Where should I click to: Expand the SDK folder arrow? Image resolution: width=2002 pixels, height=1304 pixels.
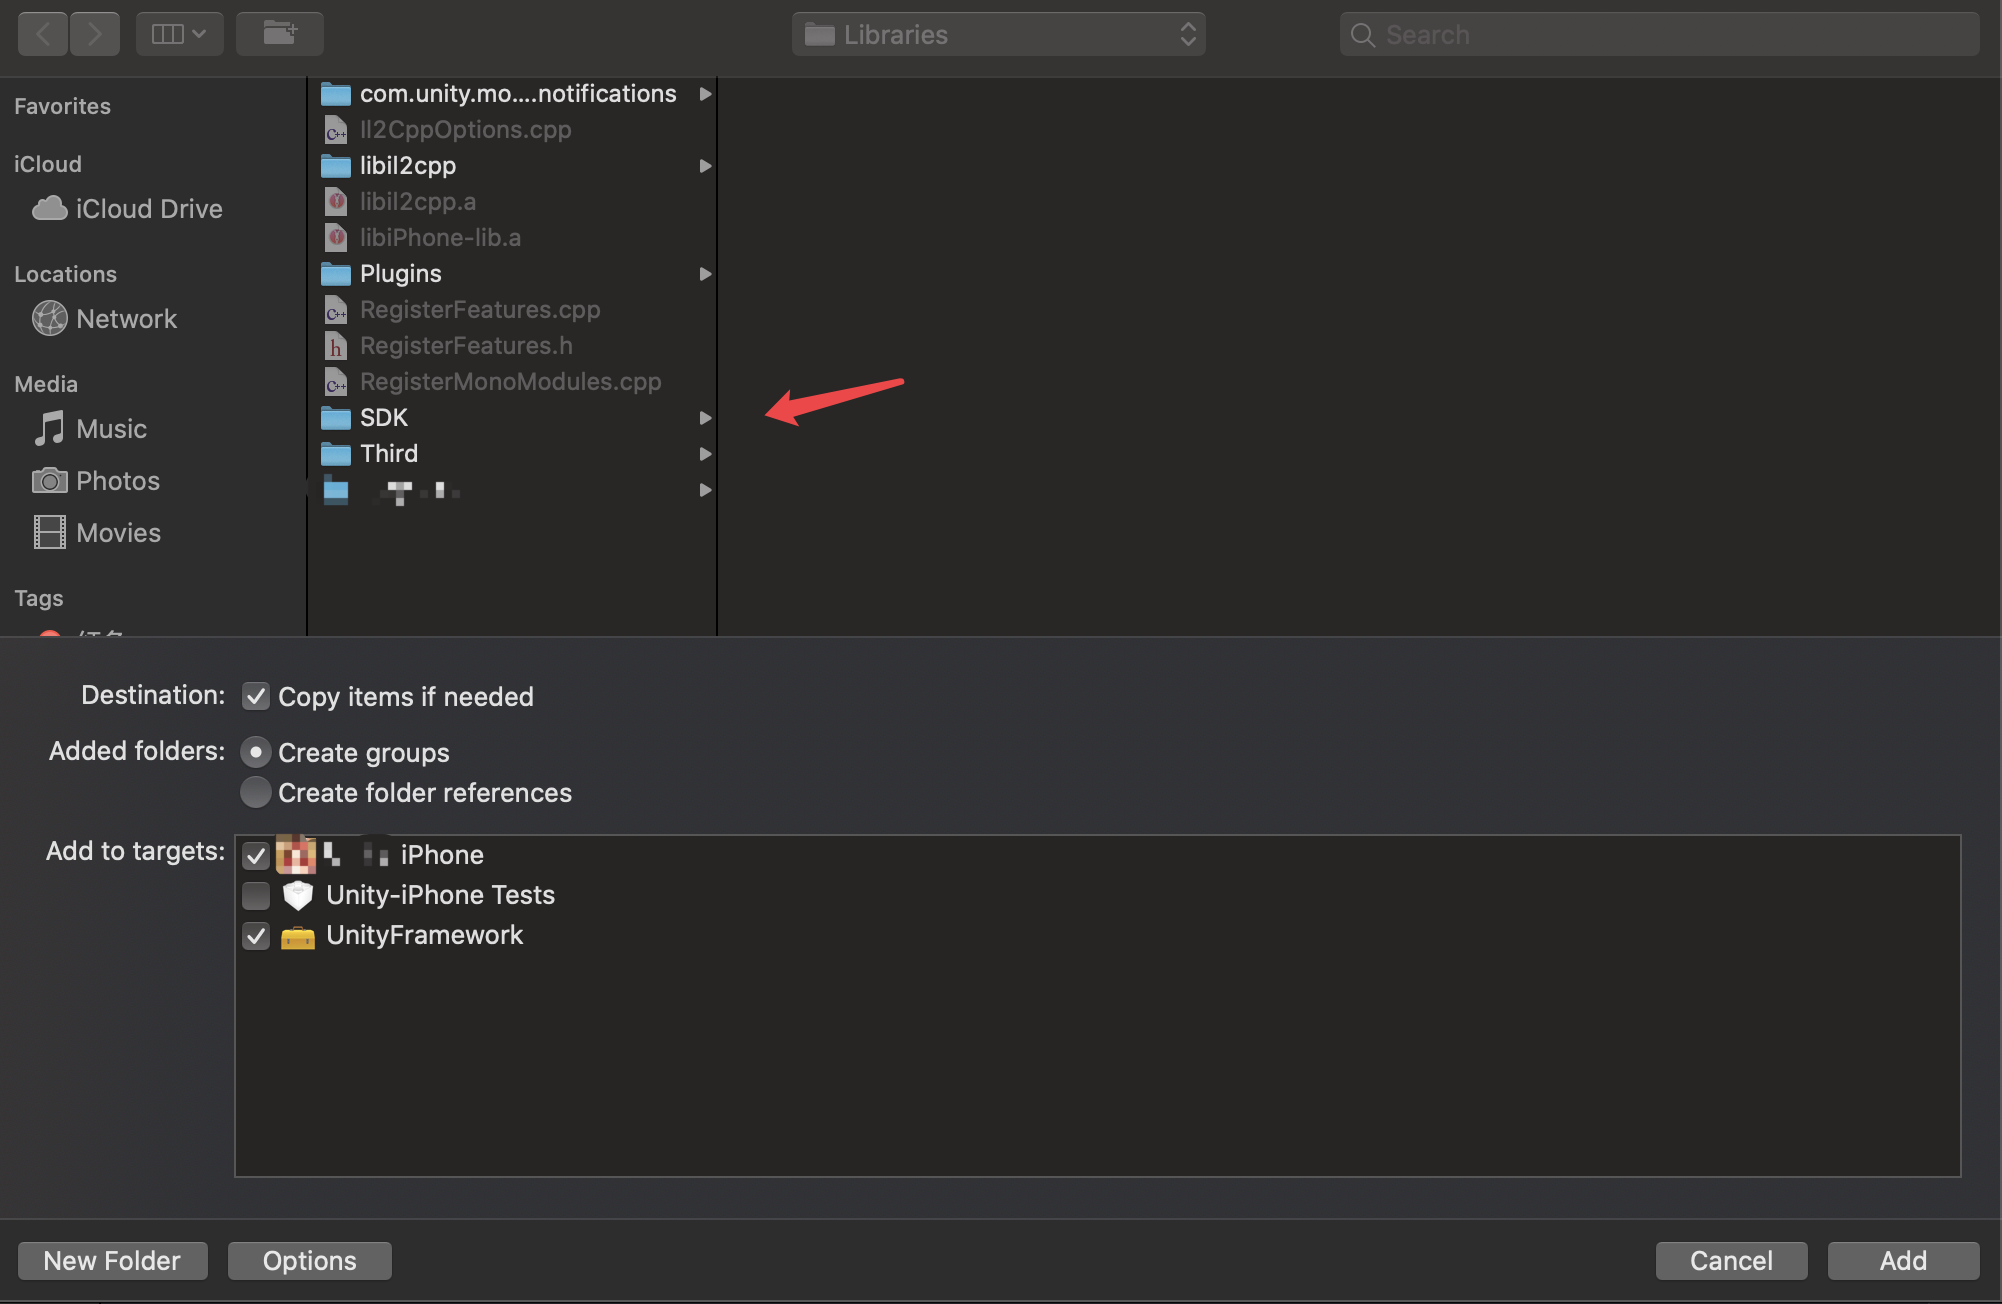click(x=705, y=418)
